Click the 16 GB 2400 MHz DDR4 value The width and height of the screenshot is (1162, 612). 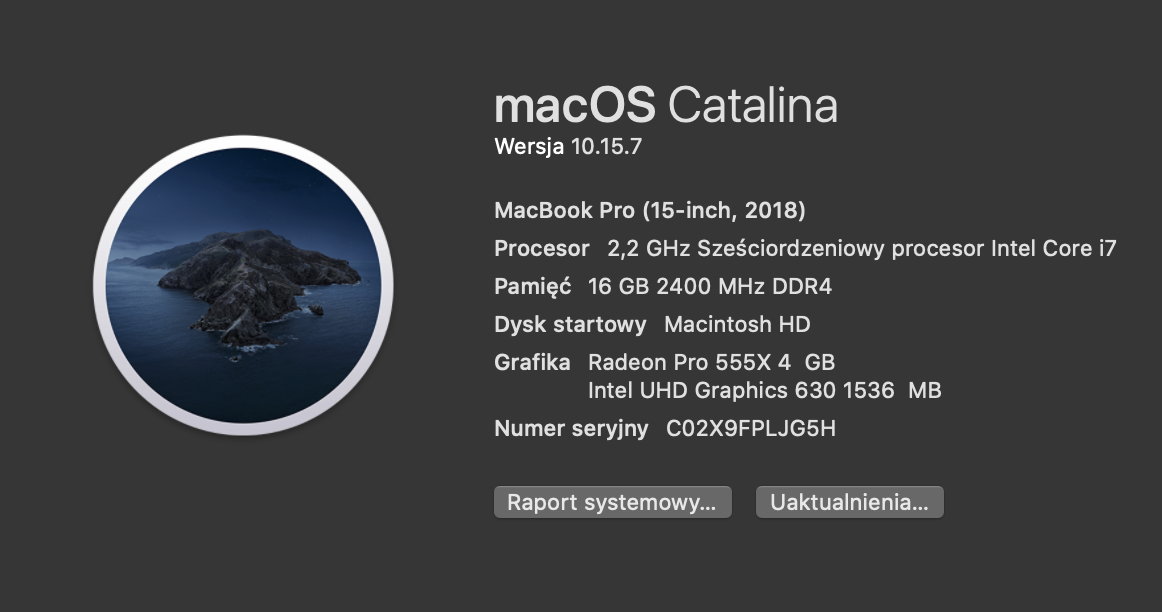click(710, 287)
